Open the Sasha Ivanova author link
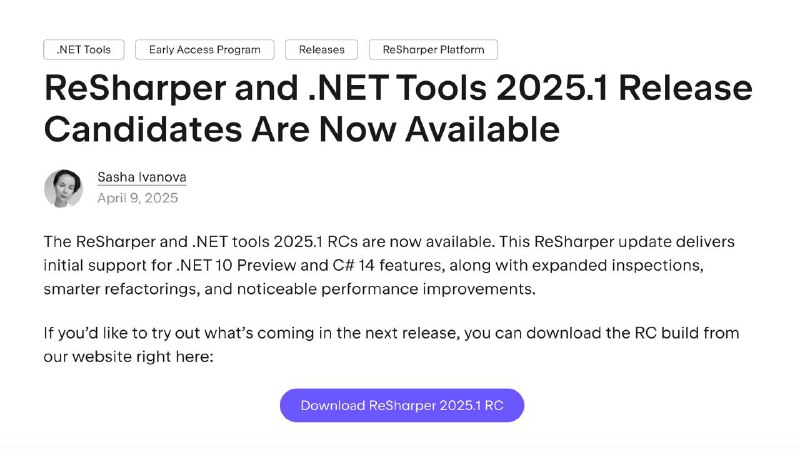 [x=142, y=177]
